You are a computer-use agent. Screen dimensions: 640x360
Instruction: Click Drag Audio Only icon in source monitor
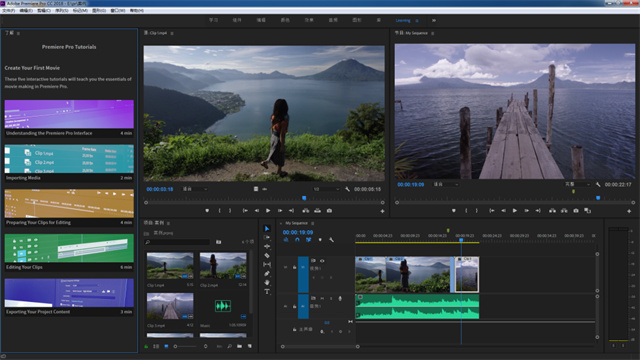click(264, 189)
